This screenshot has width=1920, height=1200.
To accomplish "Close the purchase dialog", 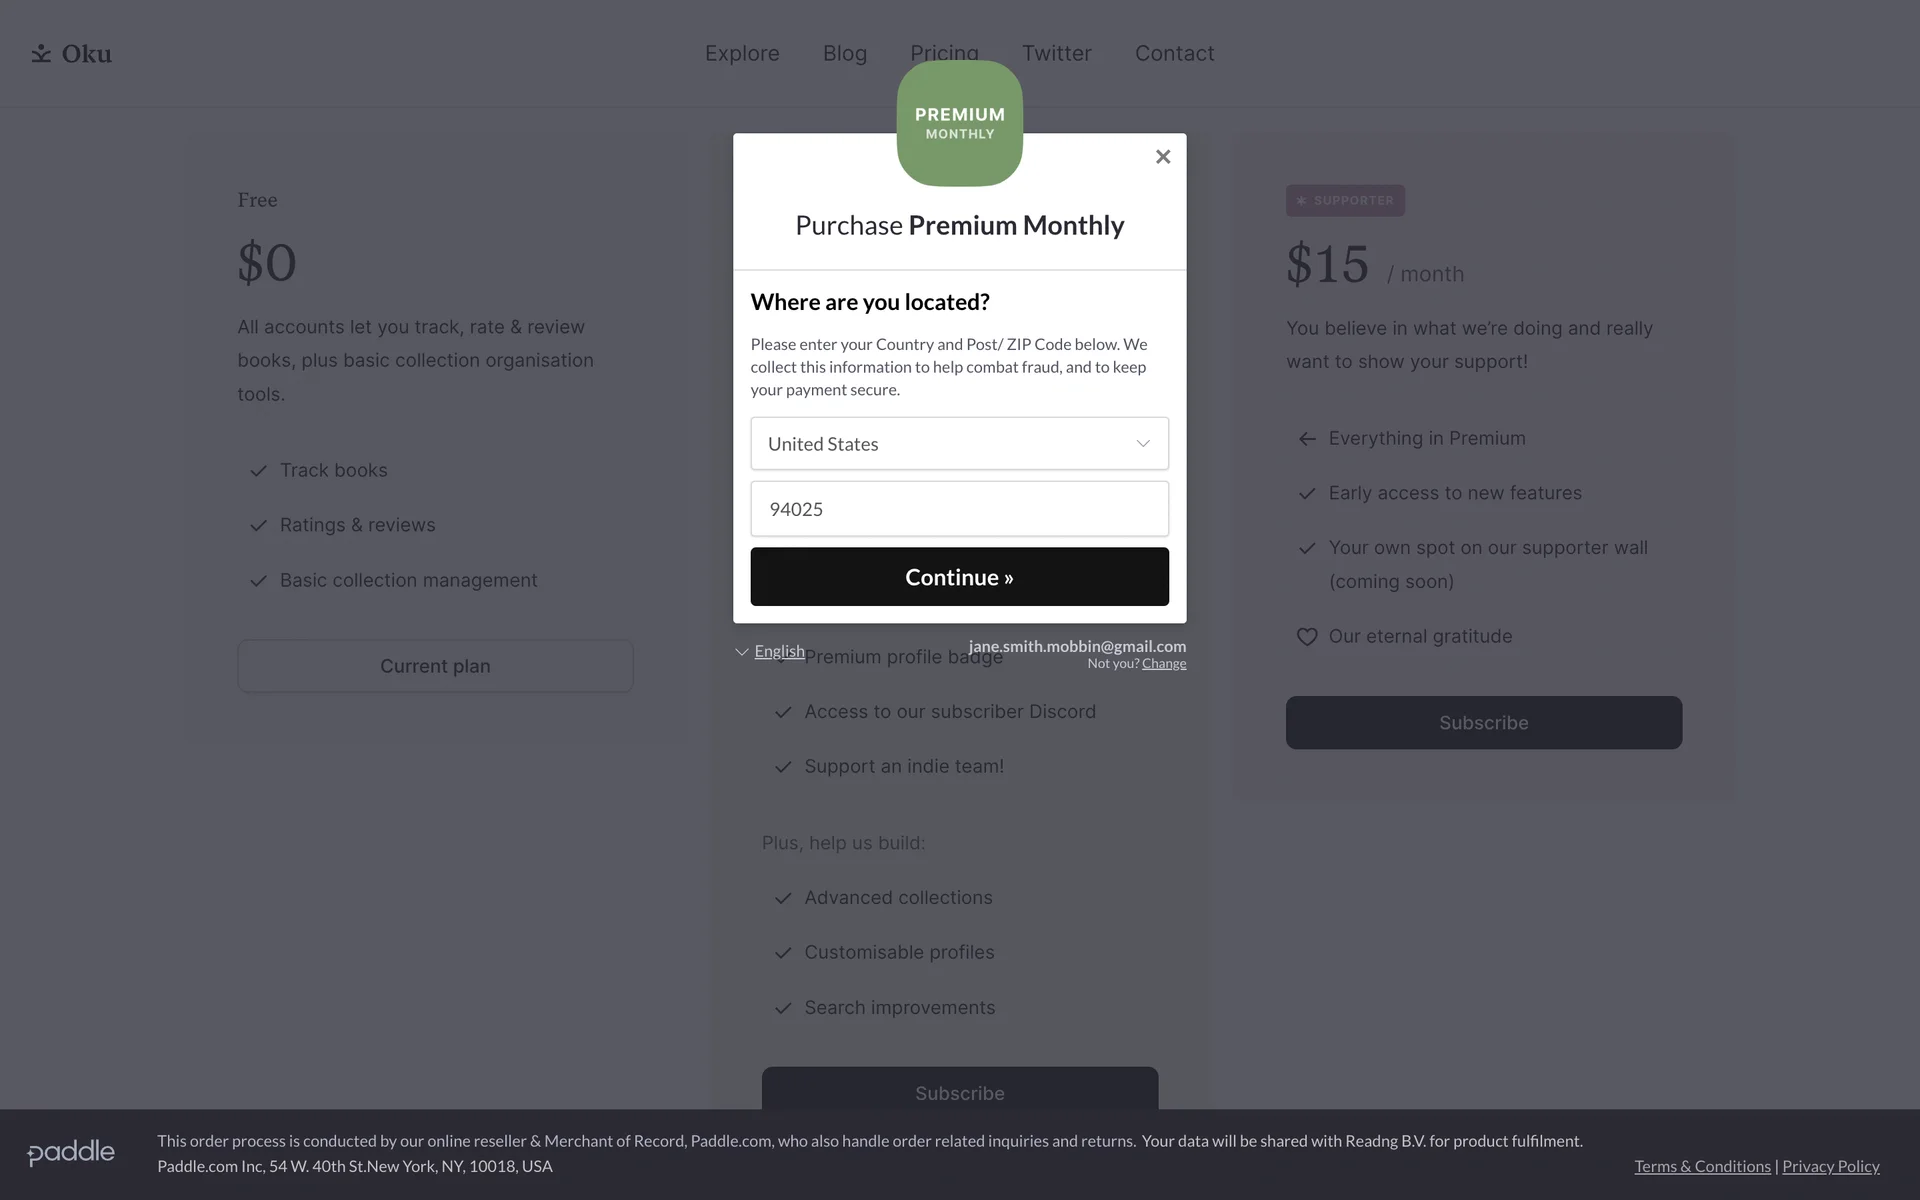I will pos(1162,157).
